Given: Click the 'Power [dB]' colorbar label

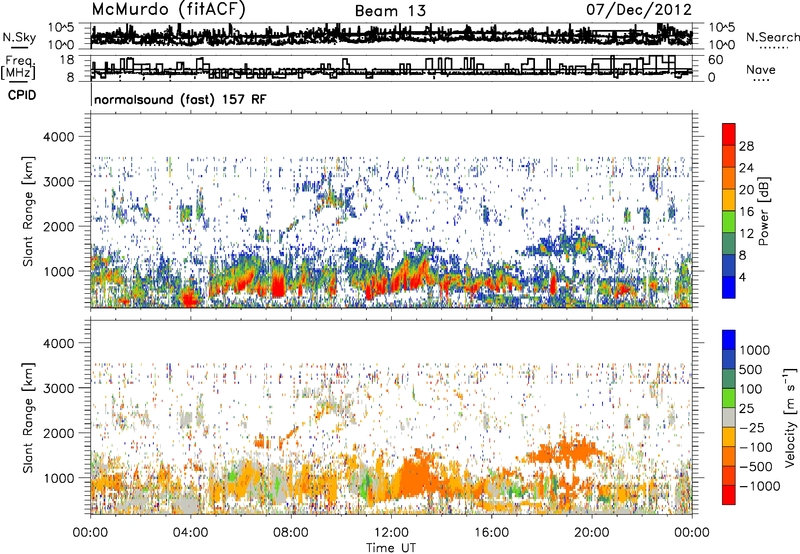Looking at the screenshot, I should coord(764,211).
